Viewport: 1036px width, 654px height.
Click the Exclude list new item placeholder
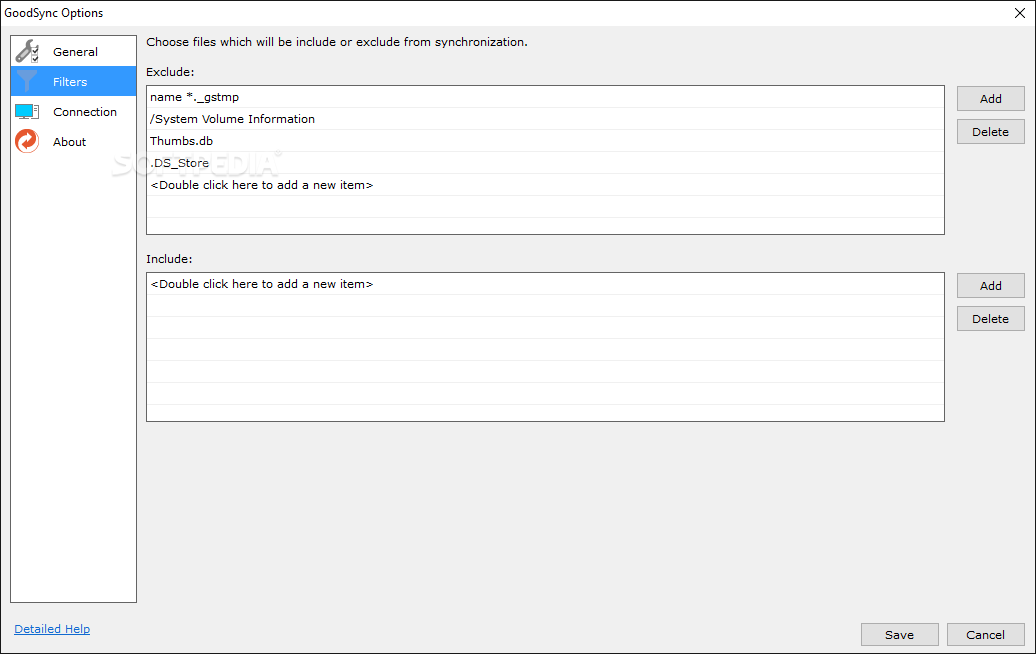coord(545,185)
